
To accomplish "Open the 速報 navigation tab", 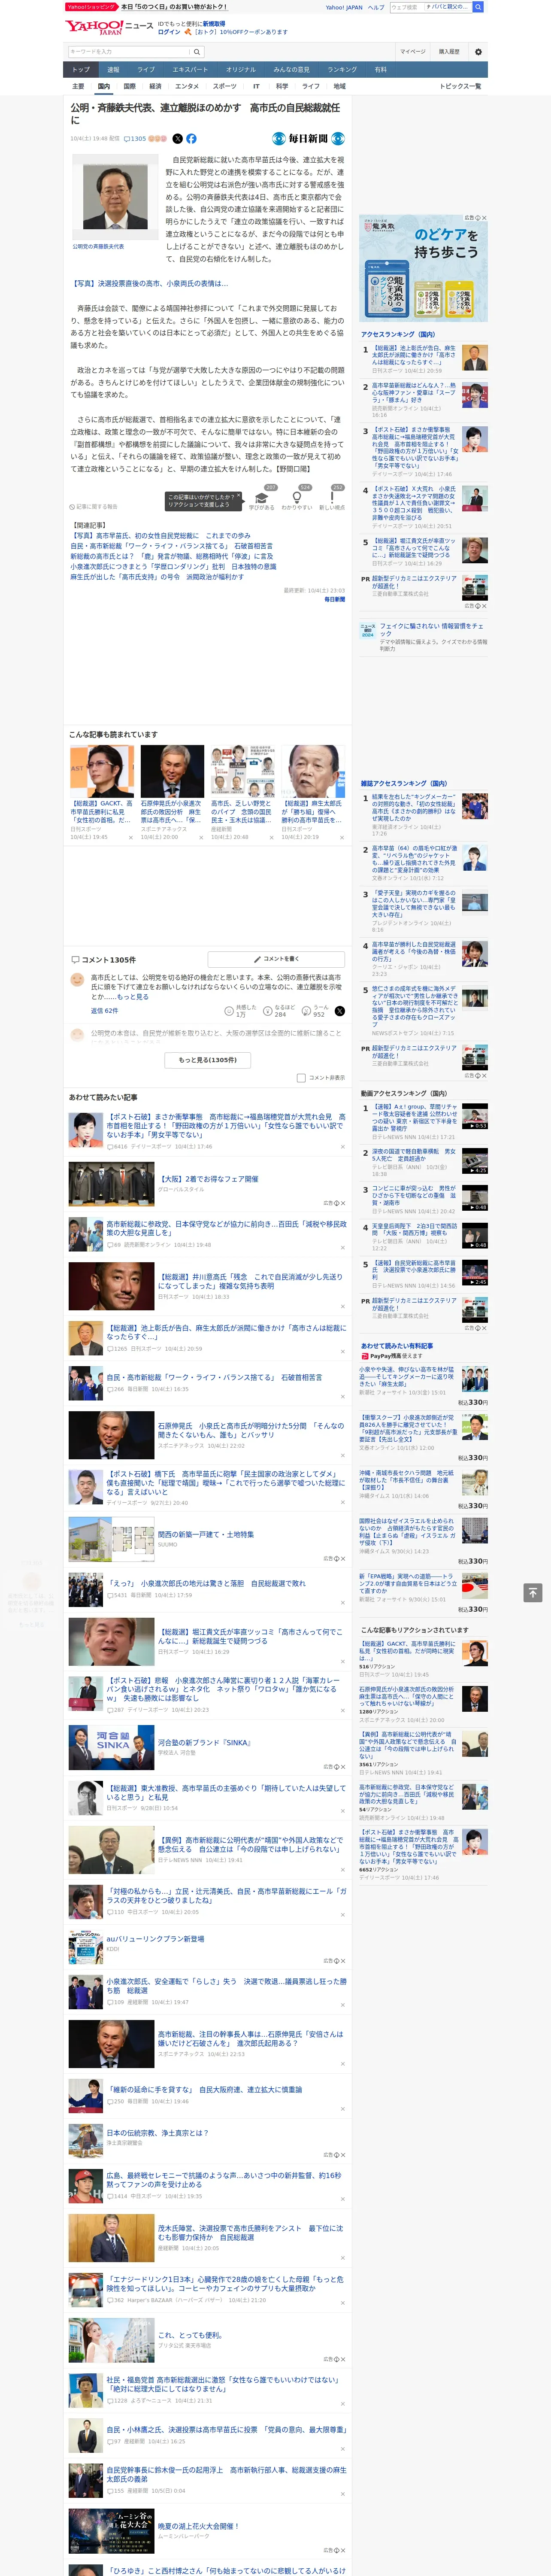I will [113, 70].
